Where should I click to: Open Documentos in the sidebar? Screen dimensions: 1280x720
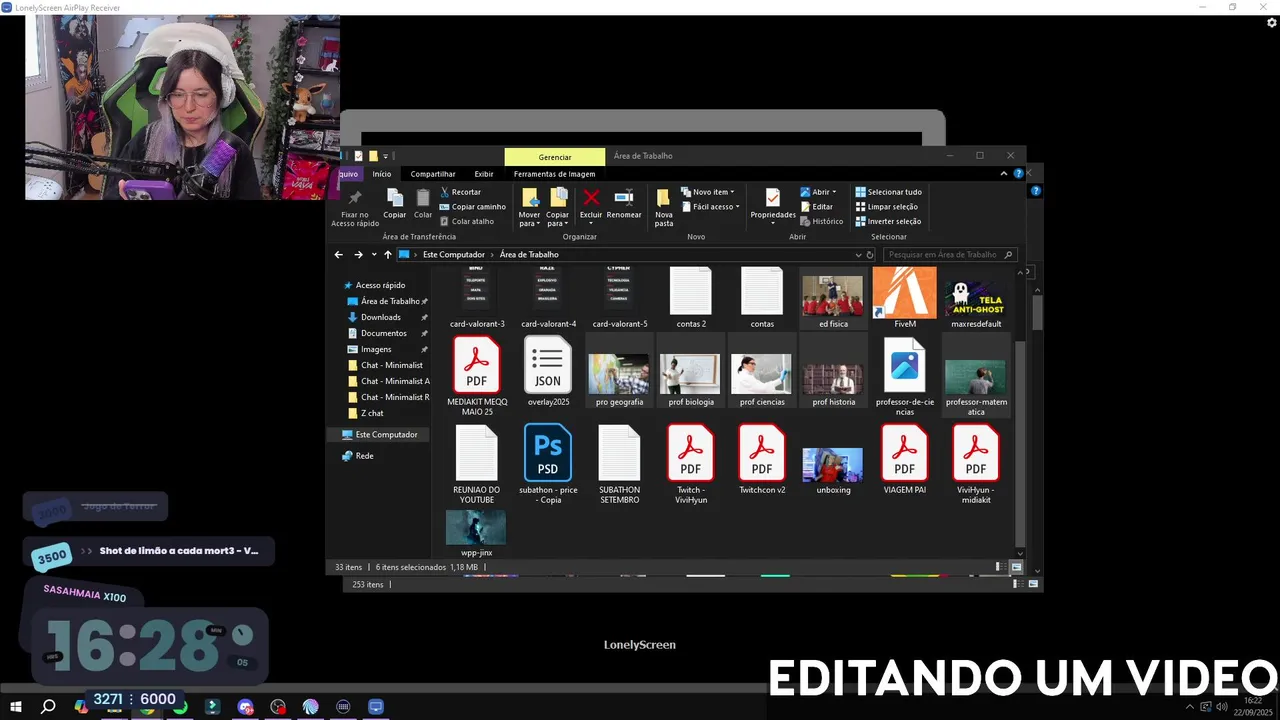[x=383, y=333]
